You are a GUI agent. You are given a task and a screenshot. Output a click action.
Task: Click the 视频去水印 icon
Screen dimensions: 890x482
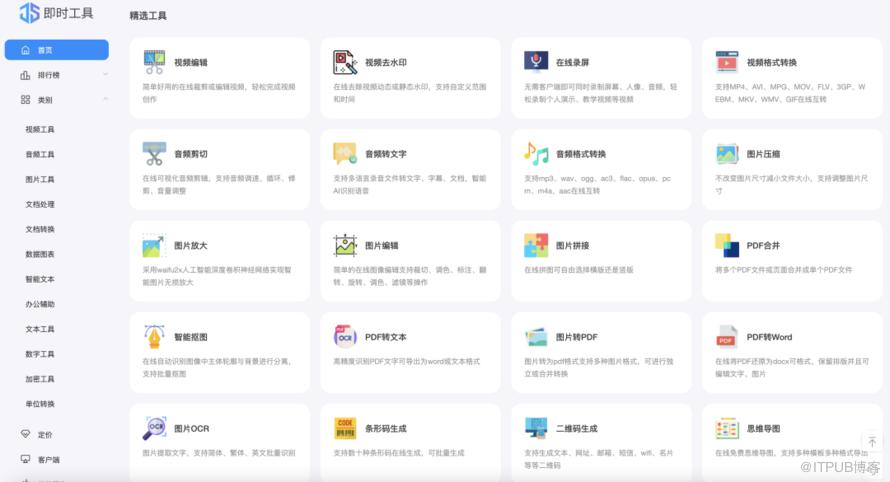click(345, 62)
